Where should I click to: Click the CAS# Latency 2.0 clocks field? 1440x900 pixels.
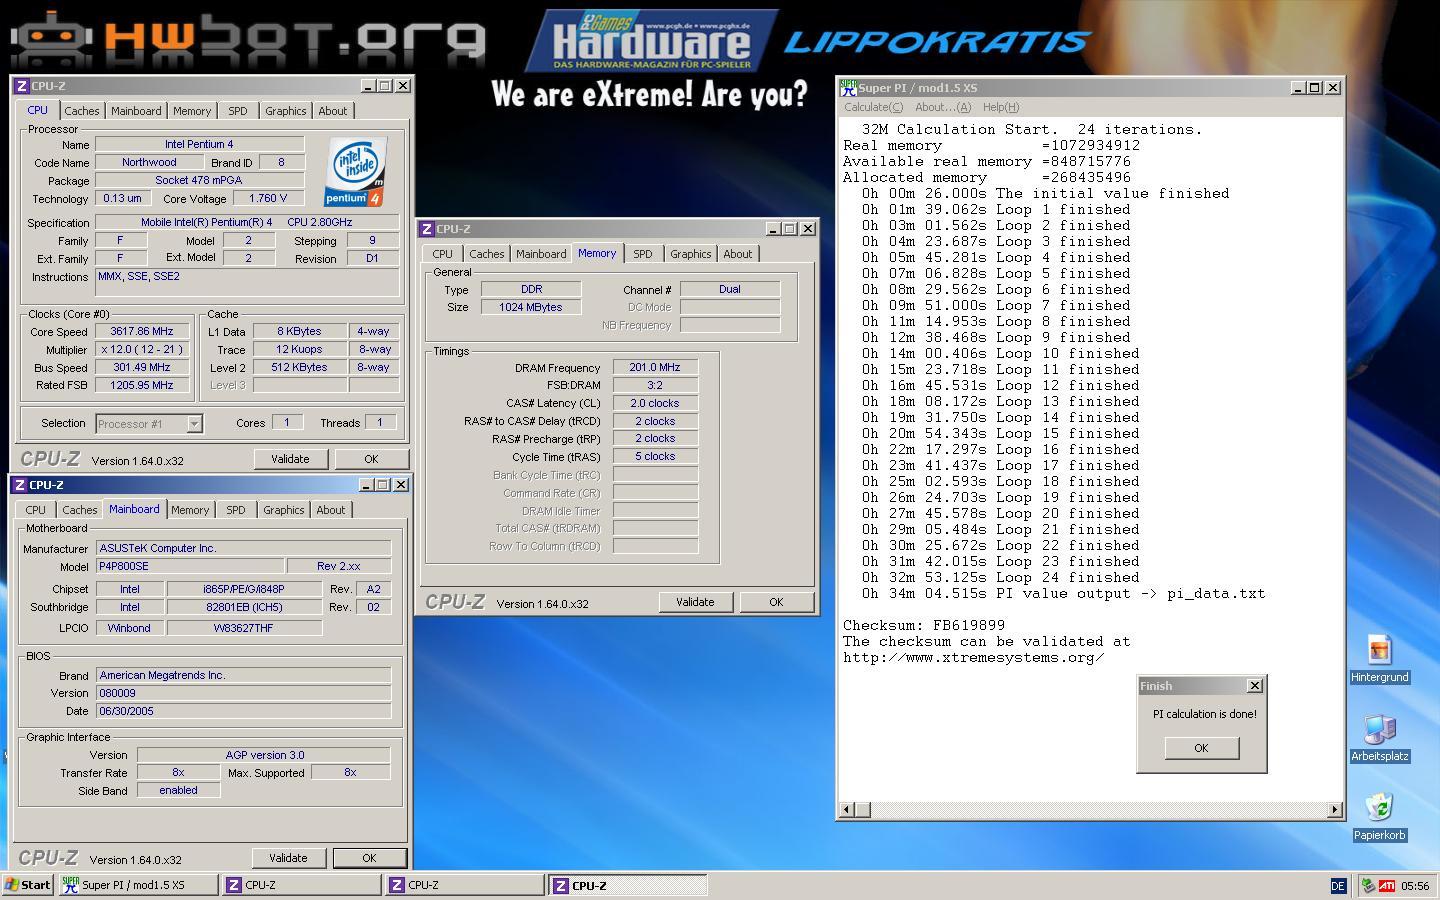click(655, 403)
